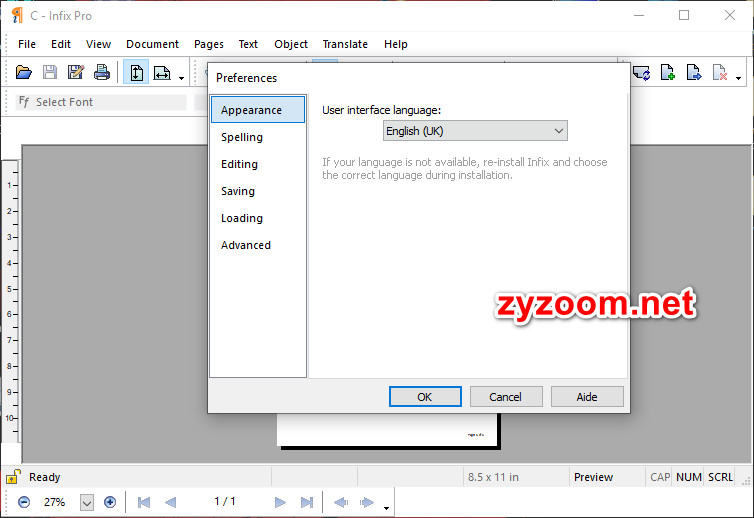
Task: Click the Select Font field
Action: pos(101,102)
